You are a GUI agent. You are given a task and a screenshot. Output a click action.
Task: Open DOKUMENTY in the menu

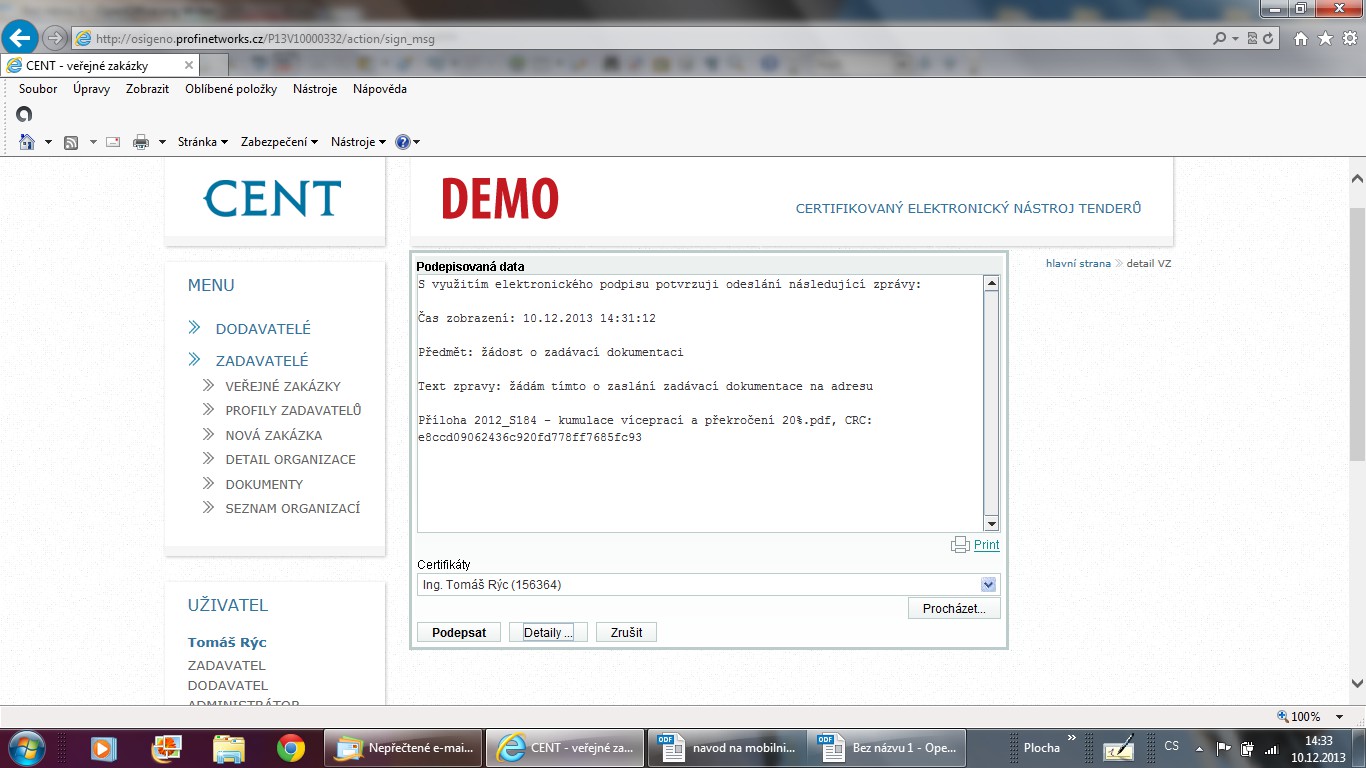click(x=264, y=484)
